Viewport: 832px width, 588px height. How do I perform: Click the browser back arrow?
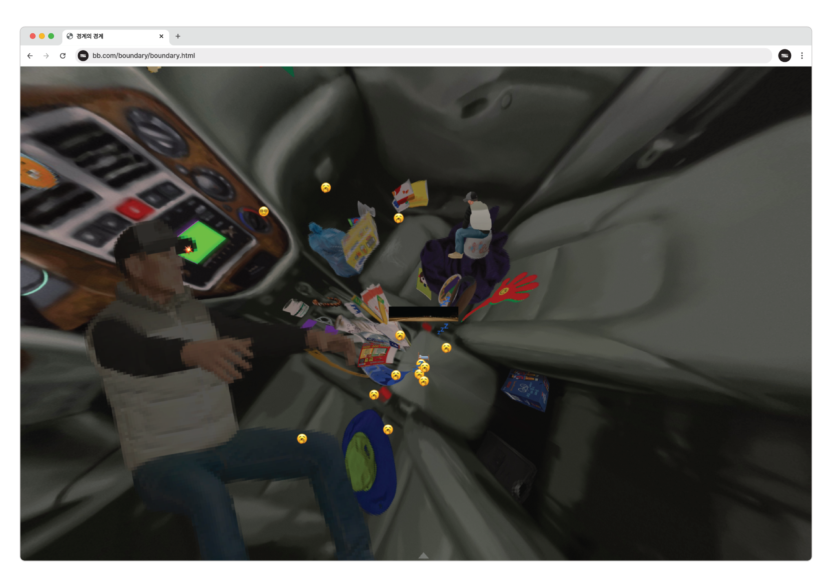pos(30,56)
